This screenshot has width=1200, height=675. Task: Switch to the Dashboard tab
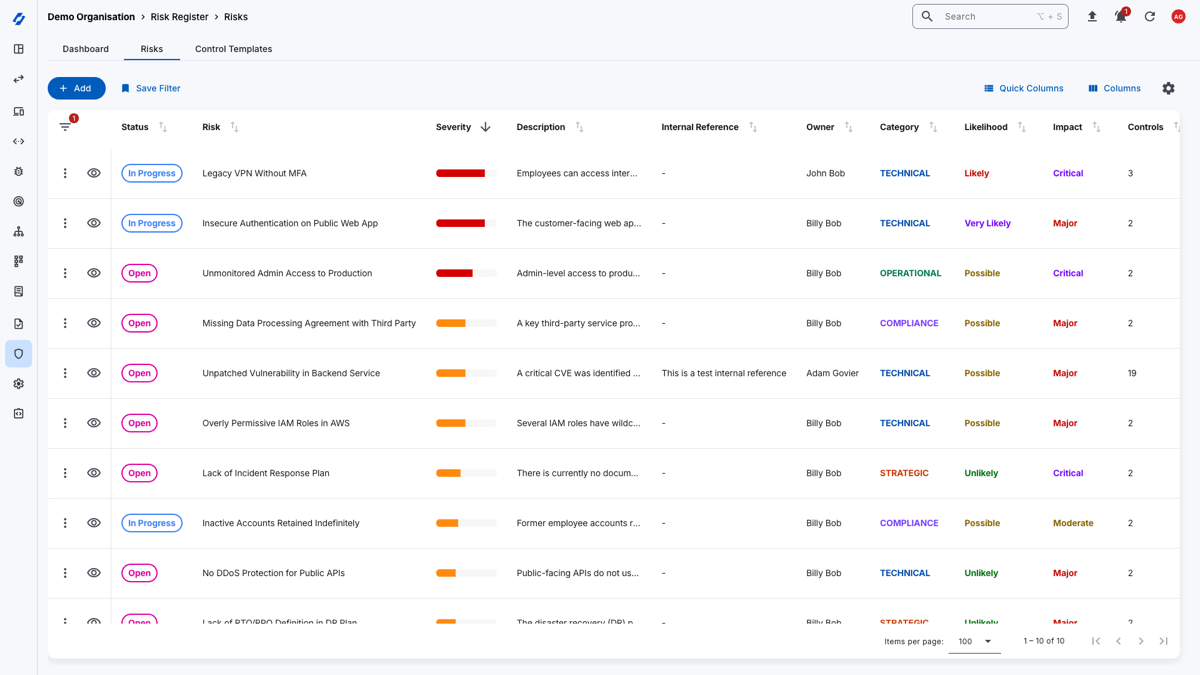coord(85,49)
